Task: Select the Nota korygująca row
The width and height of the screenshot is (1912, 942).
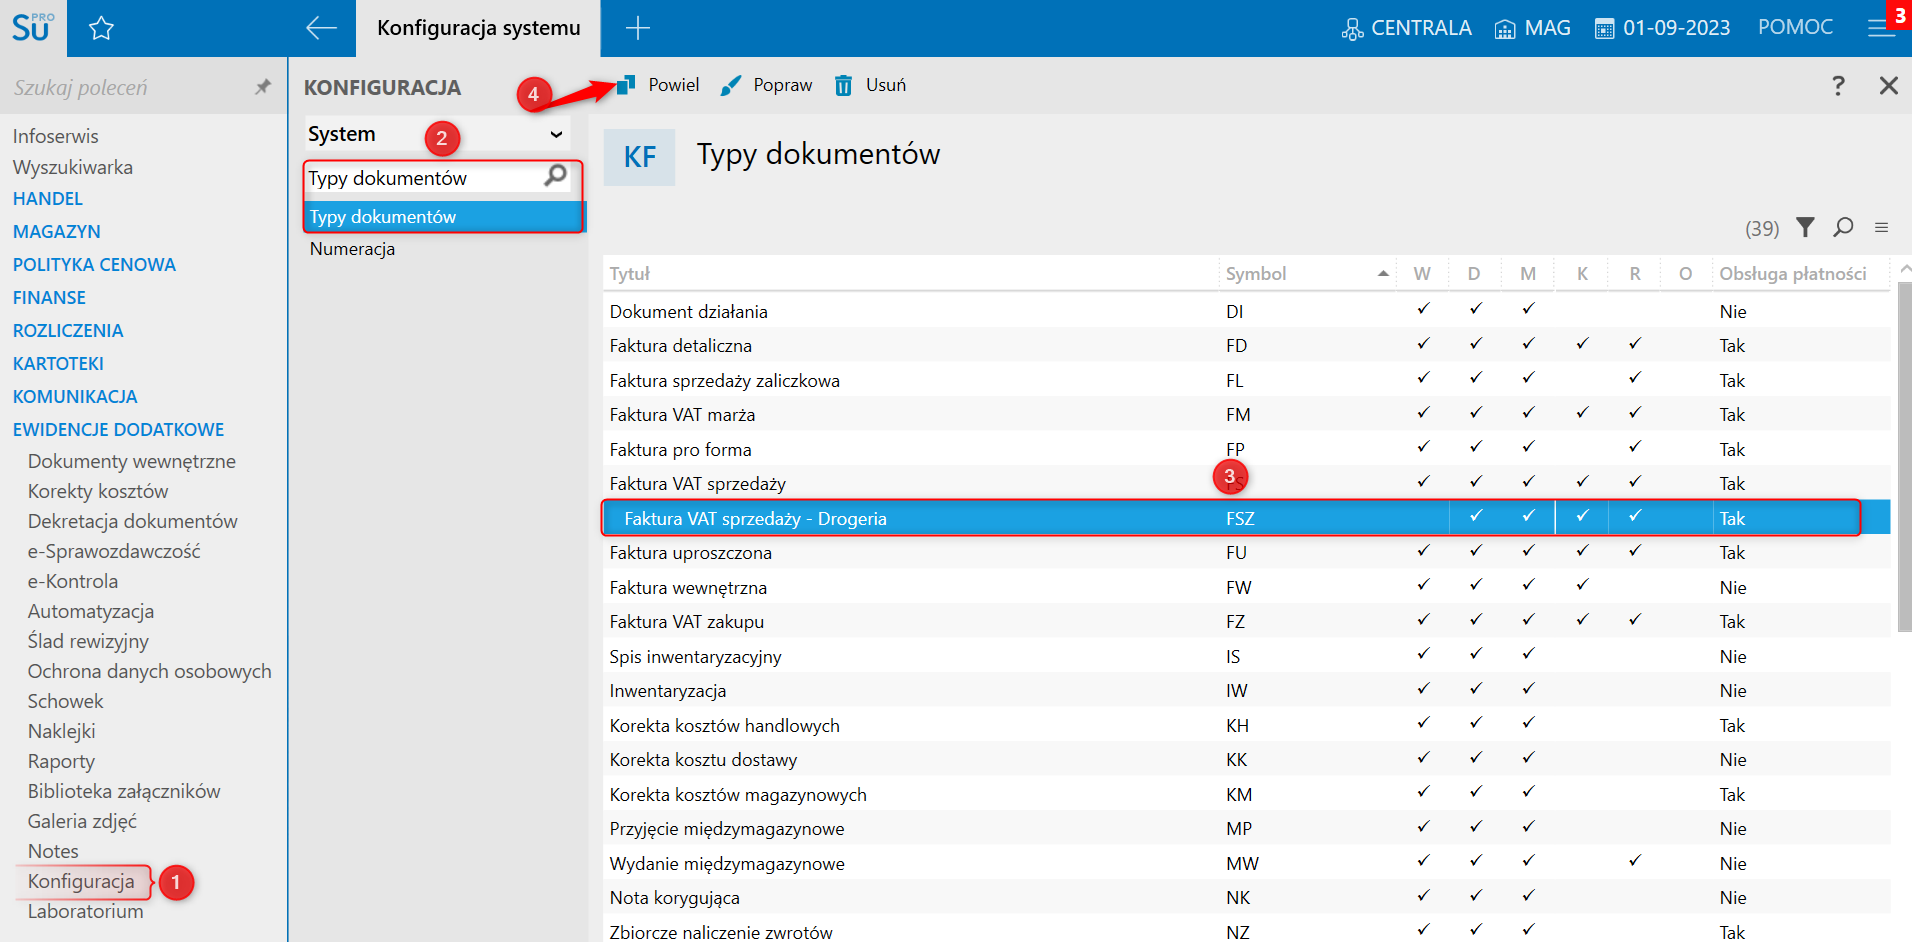Action: click(1246, 898)
